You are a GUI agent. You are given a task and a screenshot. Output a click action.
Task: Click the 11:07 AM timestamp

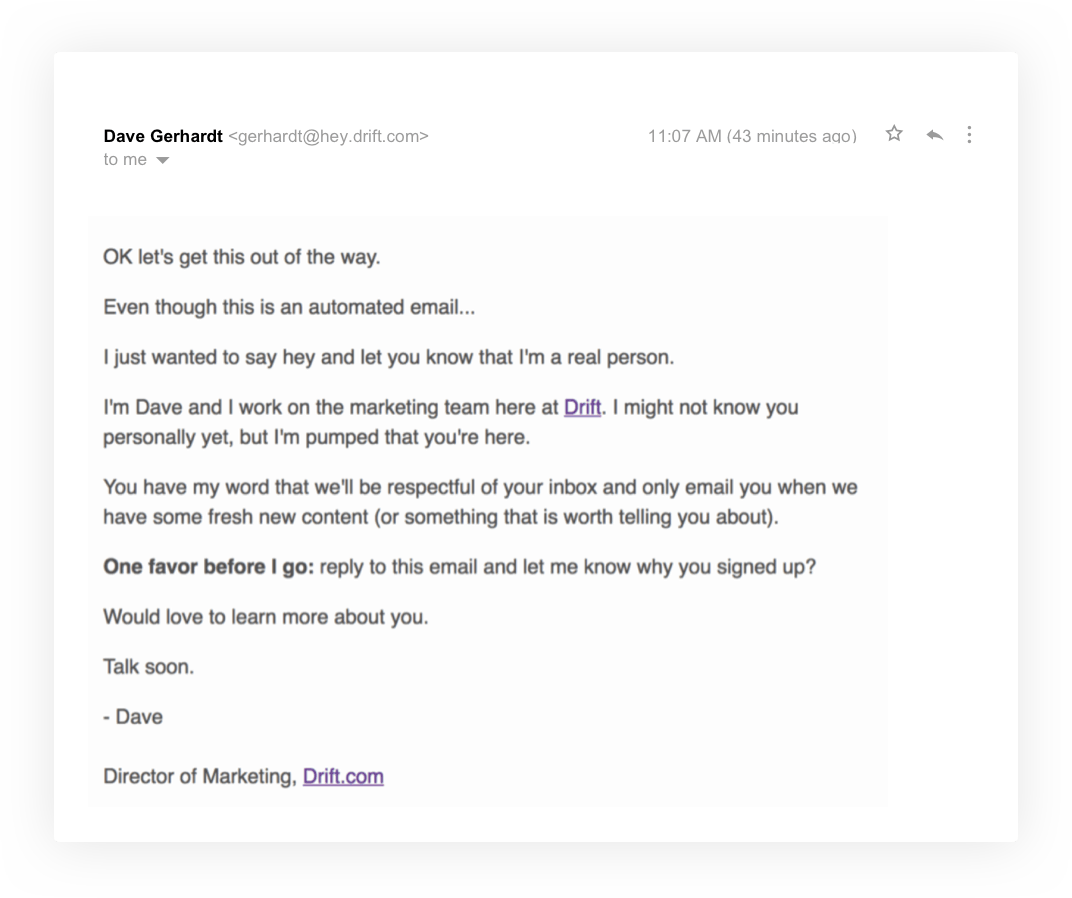(x=752, y=136)
